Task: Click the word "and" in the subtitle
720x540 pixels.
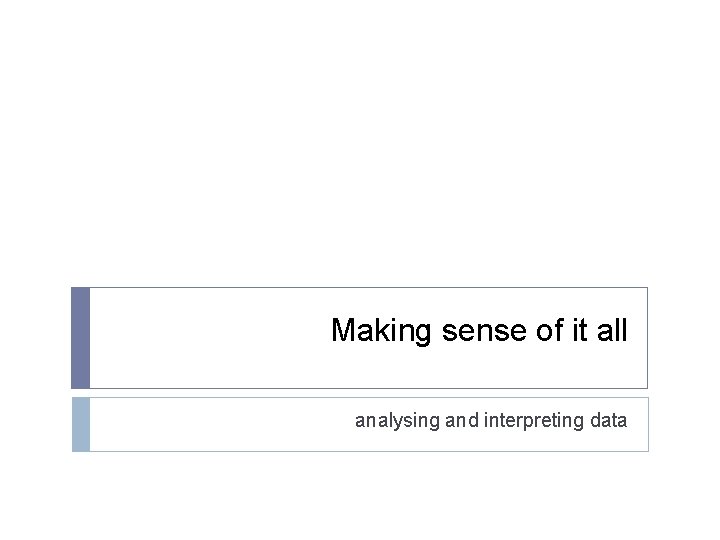Action: click(x=461, y=421)
